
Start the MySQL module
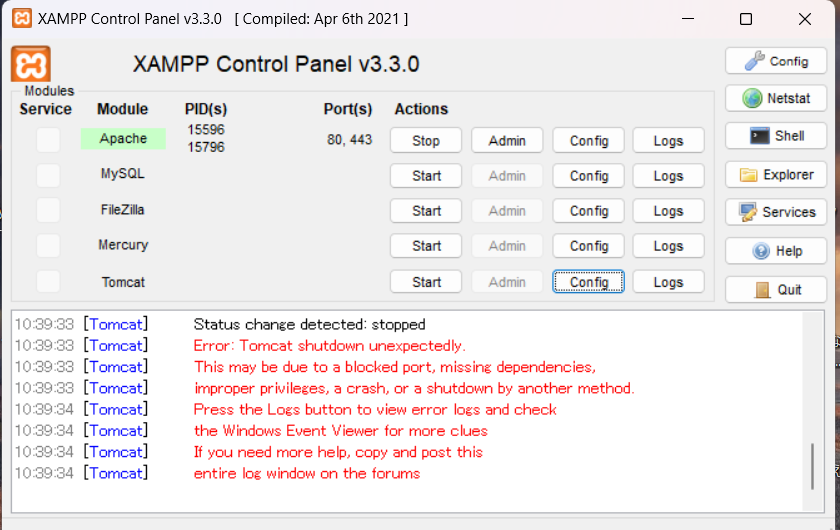point(426,176)
